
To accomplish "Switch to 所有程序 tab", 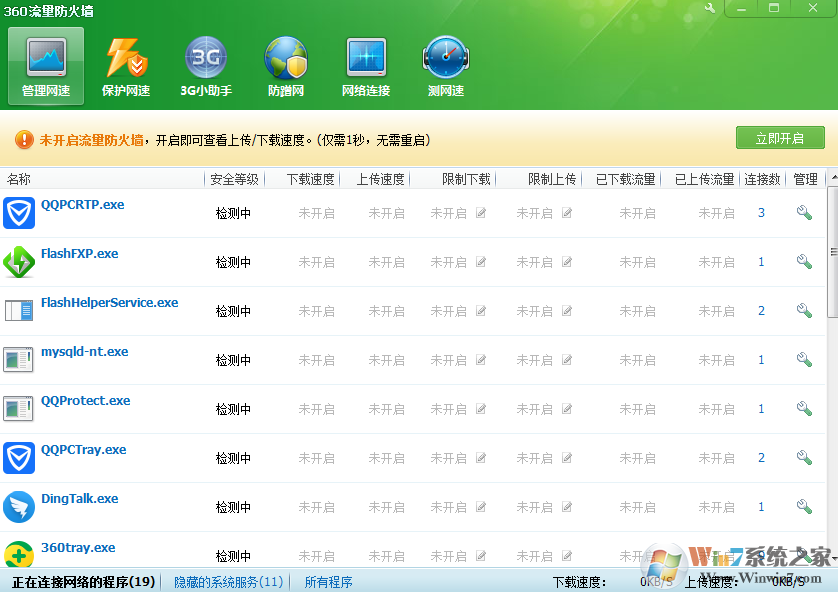I will point(329,582).
